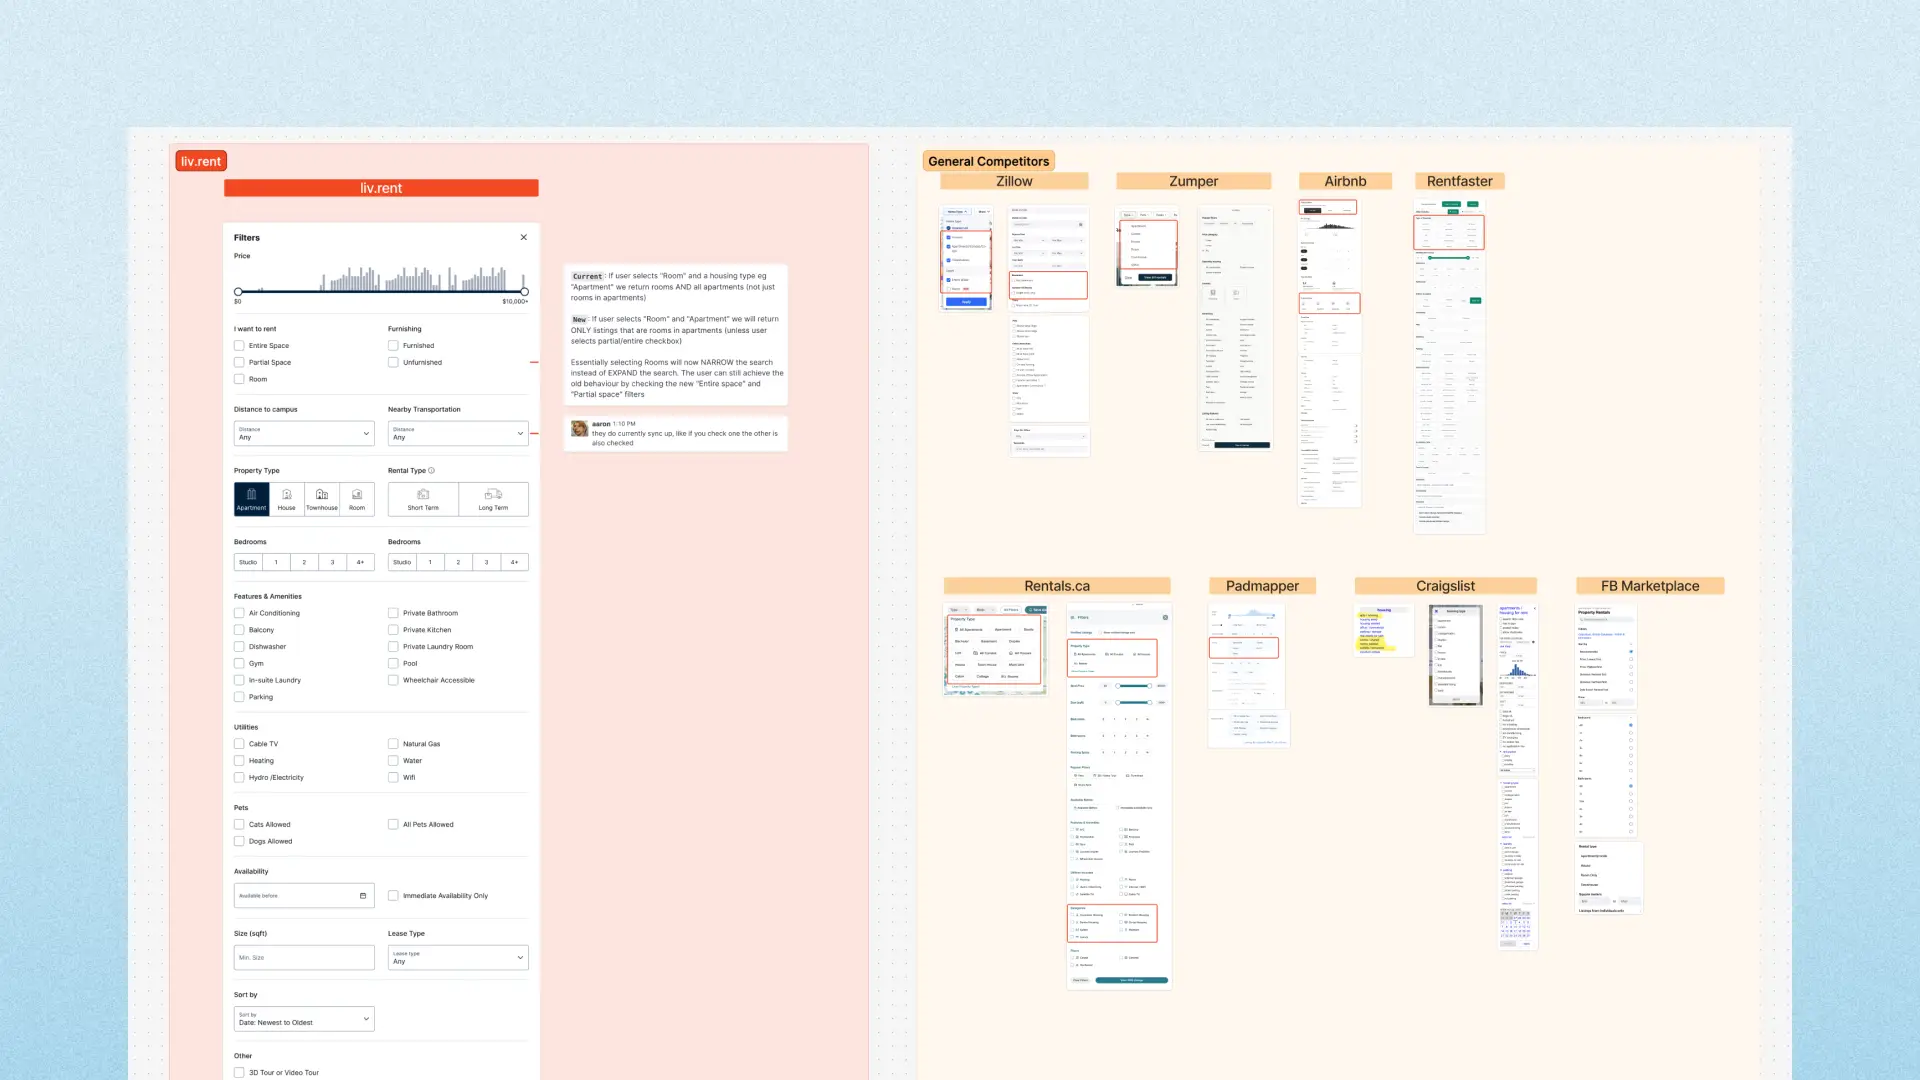Close the Filters panel with X
This screenshot has height=1080, width=1920.
pos(523,237)
